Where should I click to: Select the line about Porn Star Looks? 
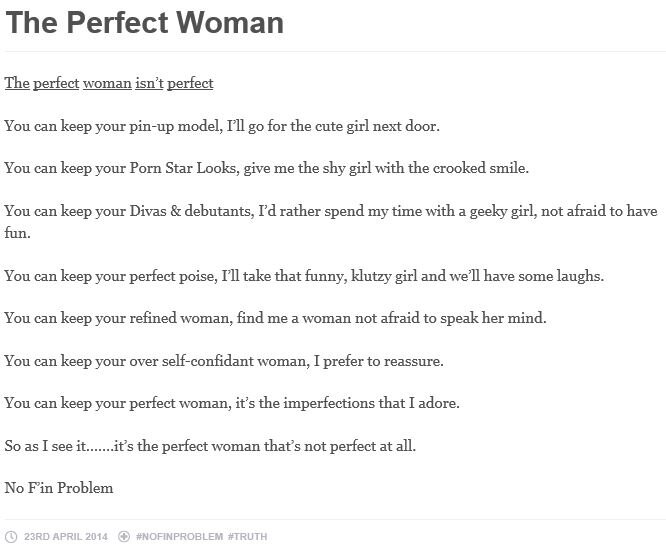266,168
